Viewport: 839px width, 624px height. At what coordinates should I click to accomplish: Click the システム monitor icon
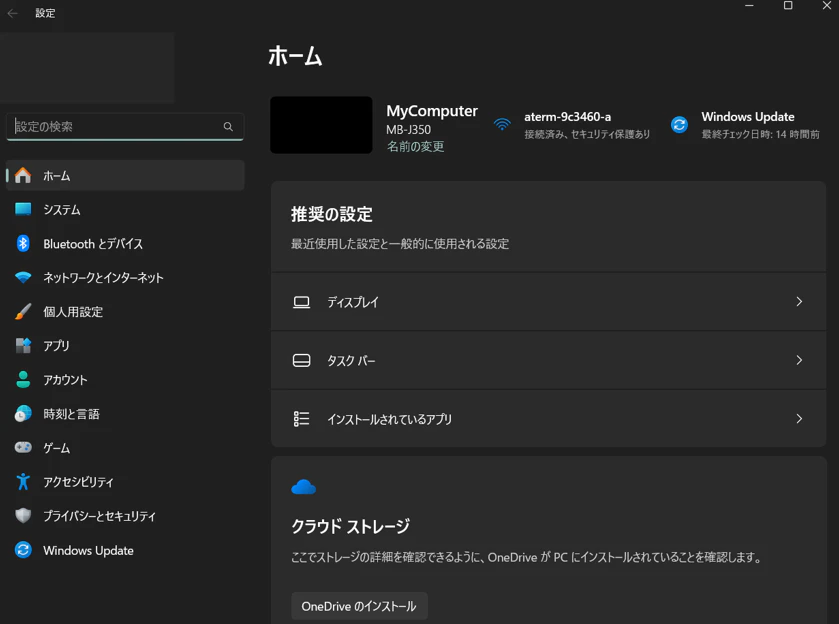(22, 209)
